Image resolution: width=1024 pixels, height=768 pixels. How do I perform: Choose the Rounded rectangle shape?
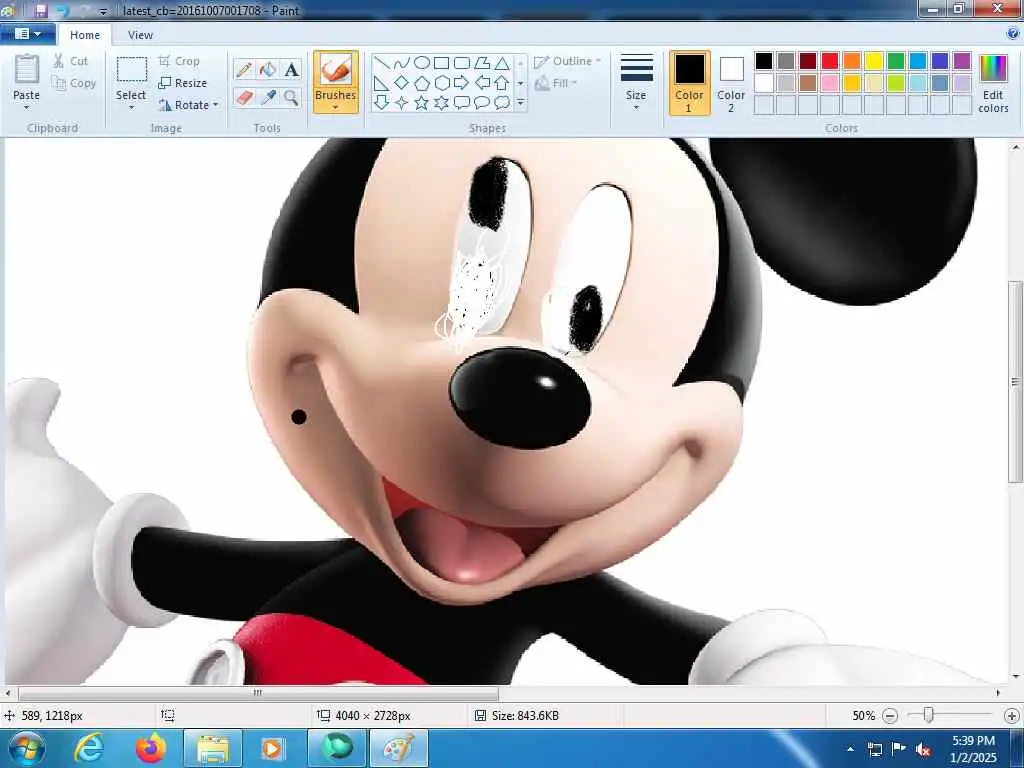click(x=462, y=63)
